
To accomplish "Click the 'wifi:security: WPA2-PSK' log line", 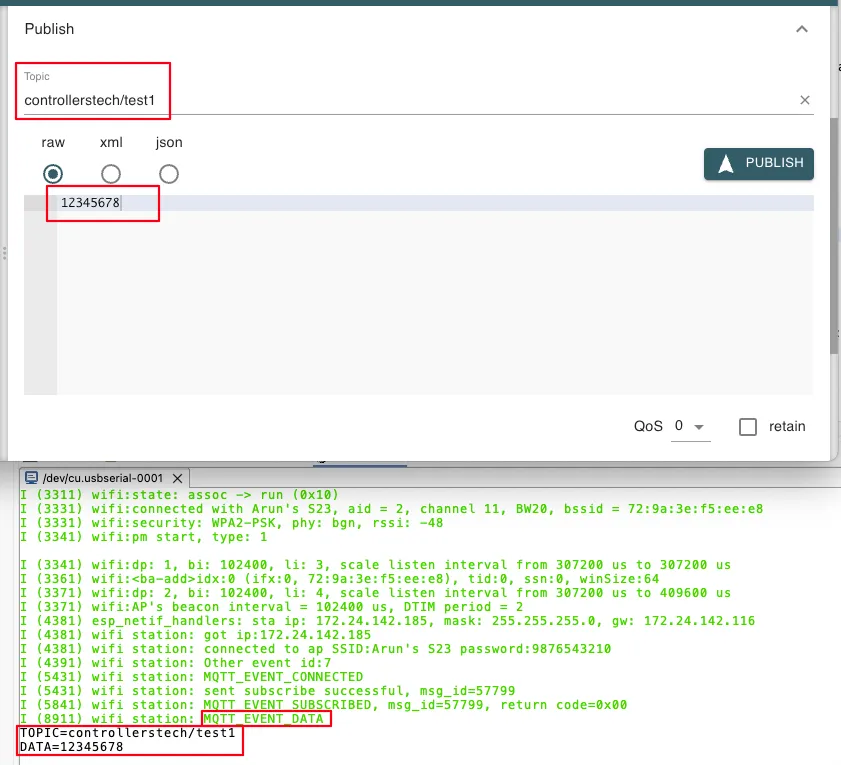I will pyautogui.click(x=232, y=523).
